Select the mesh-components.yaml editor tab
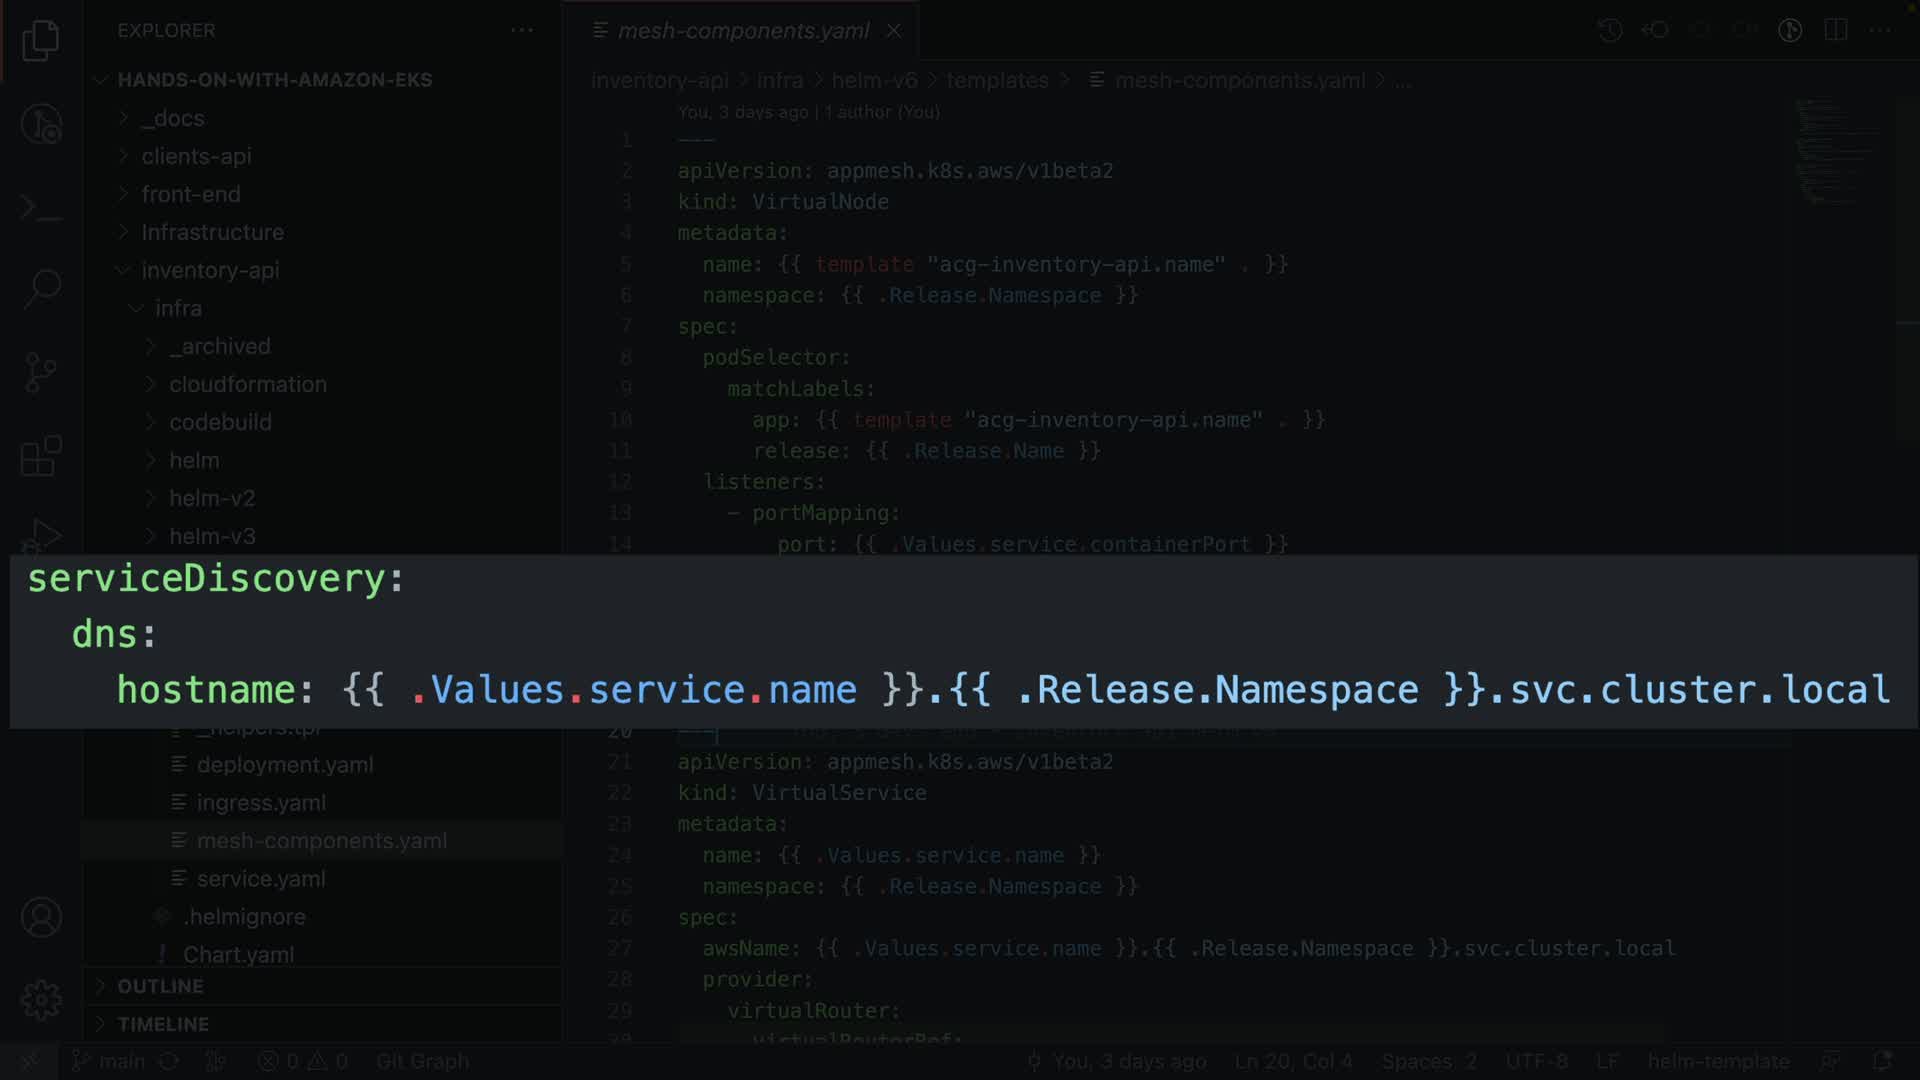The image size is (1920, 1080). pos(742,31)
